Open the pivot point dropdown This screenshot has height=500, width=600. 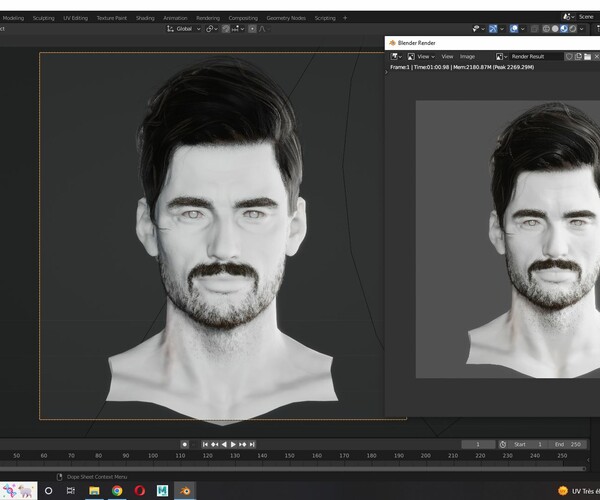(212, 29)
